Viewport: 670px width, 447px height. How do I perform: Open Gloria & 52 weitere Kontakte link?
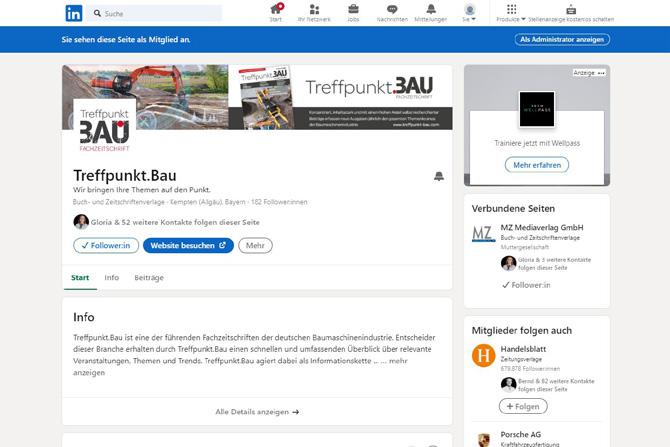175,222
